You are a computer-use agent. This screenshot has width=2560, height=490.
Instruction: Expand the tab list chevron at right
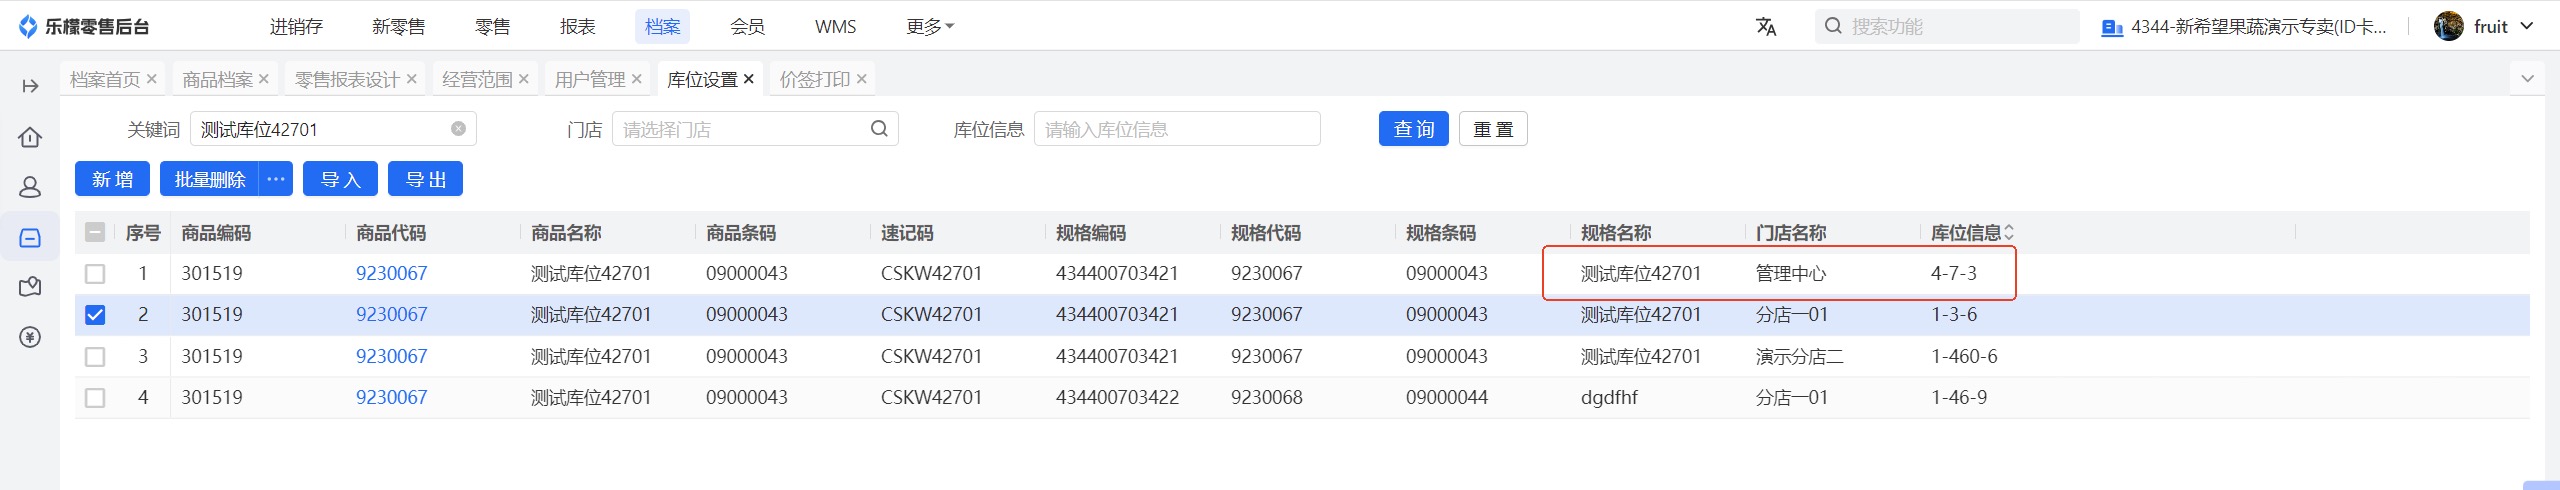tap(2527, 79)
